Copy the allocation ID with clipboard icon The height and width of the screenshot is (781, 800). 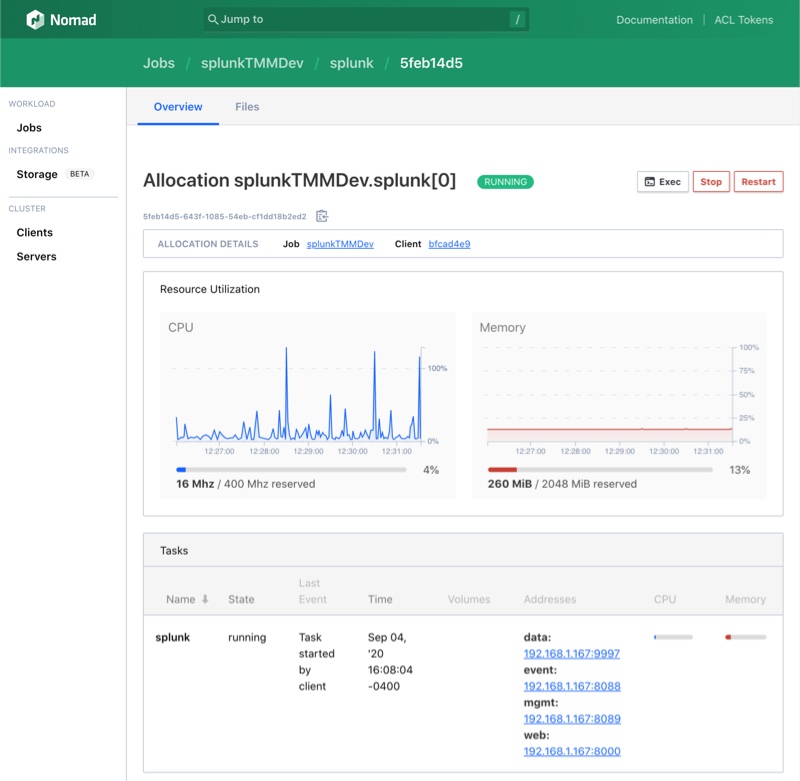[321, 216]
